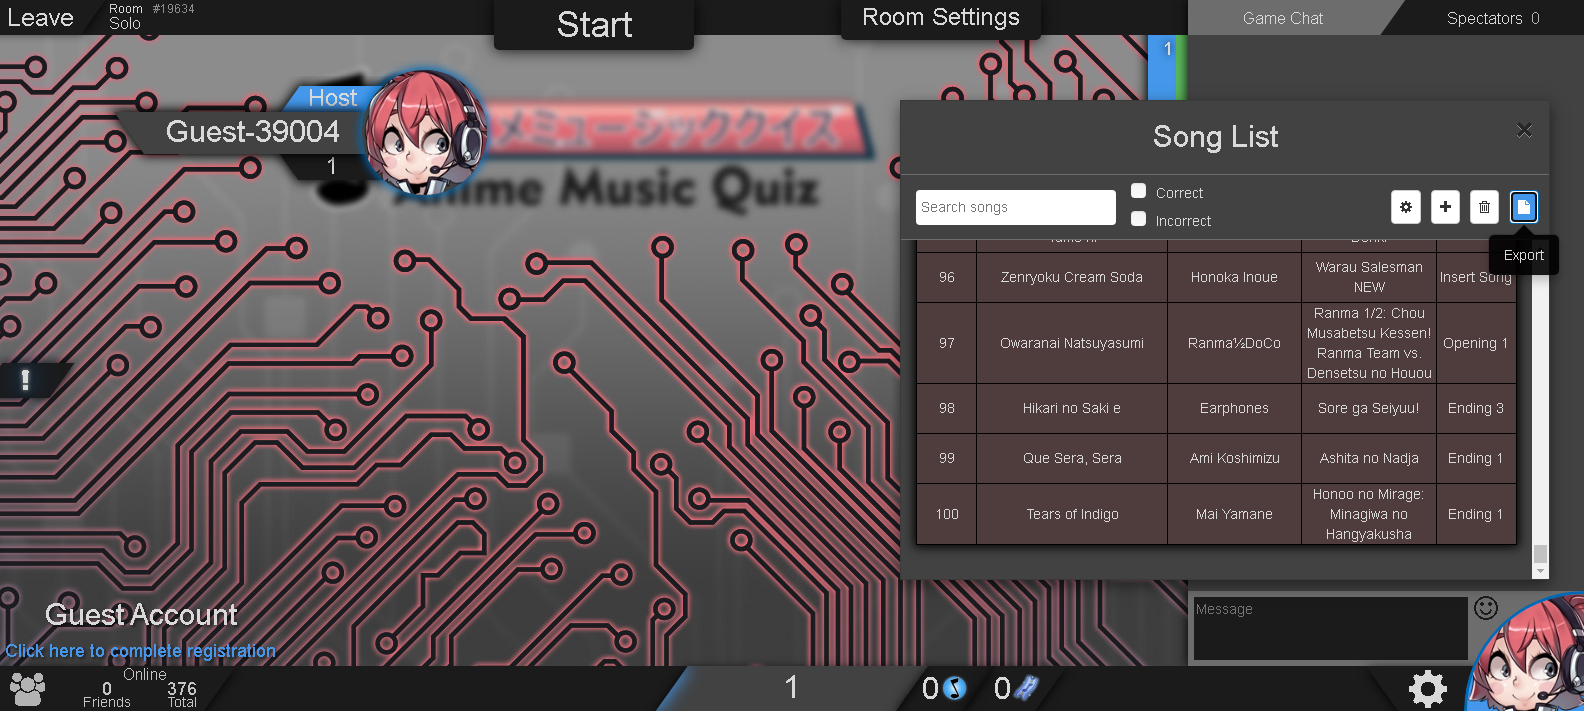Click artist Earphones
The height and width of the screenshot is (711, 1584).
click(1234, 408)
